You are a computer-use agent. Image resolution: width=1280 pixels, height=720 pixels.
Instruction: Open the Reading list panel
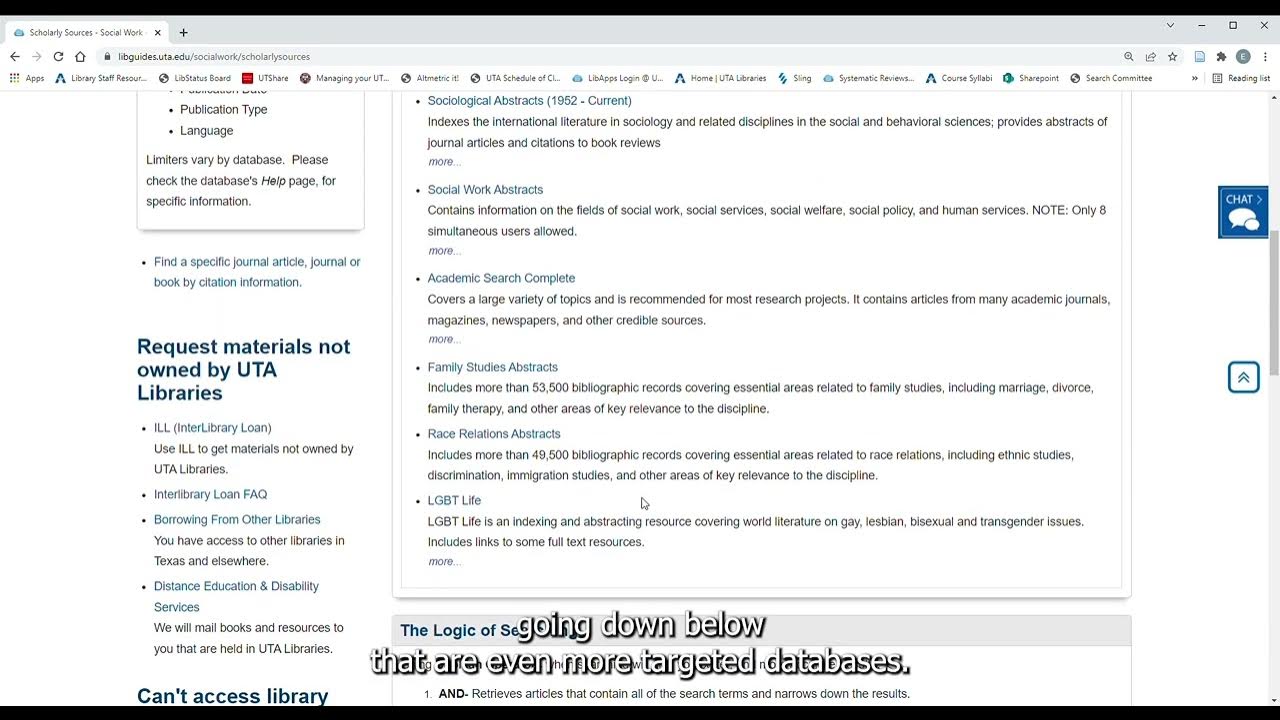coord(1241,78)
